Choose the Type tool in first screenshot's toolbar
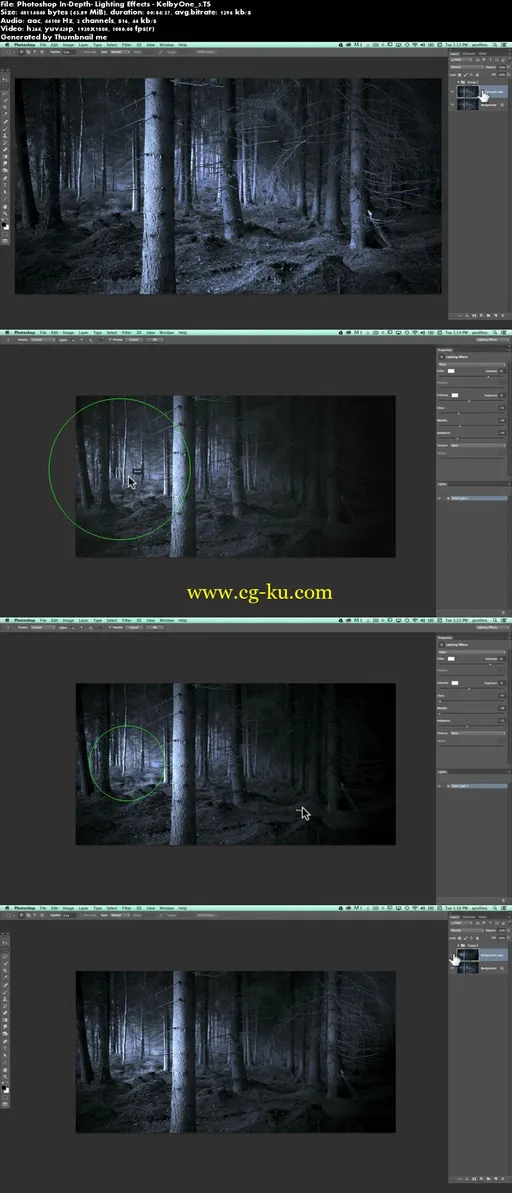512x1193 pixels. pos(5,185)
